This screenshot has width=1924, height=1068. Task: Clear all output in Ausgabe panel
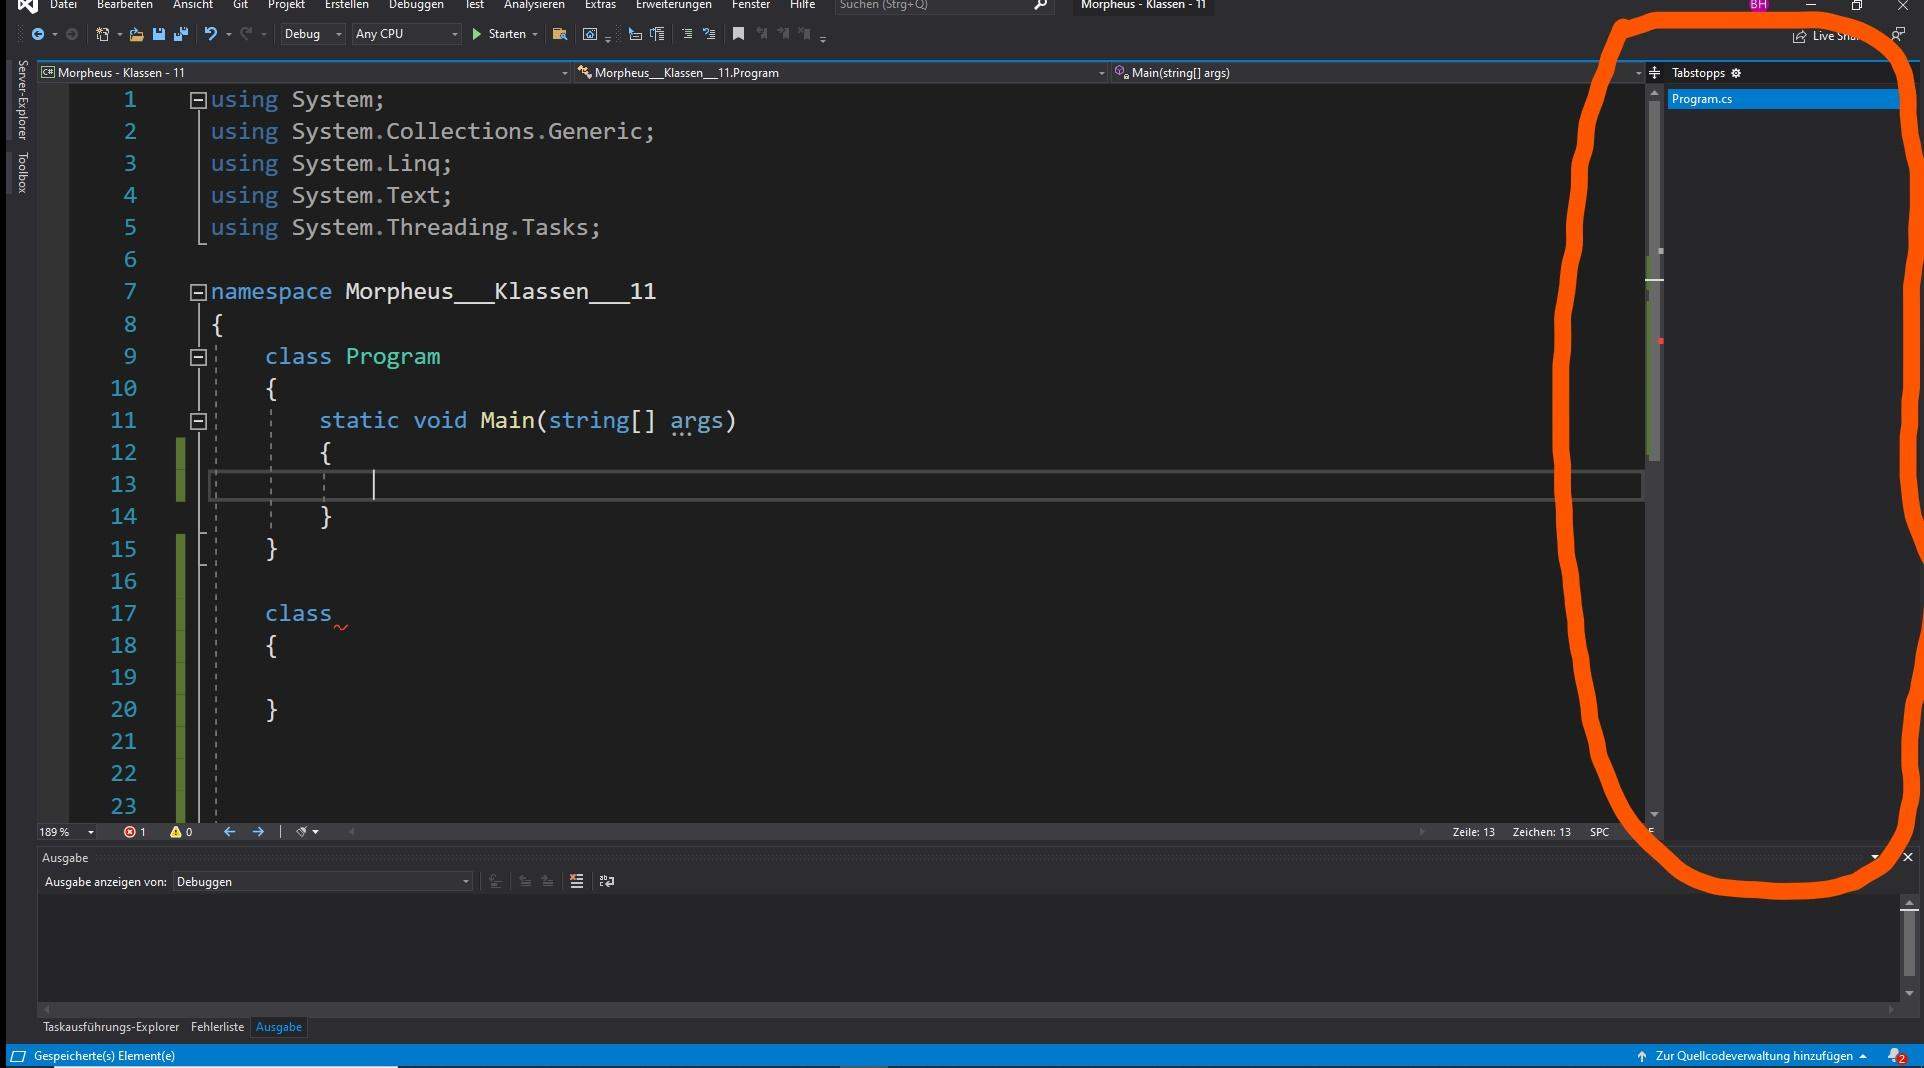tap(576, 881)
